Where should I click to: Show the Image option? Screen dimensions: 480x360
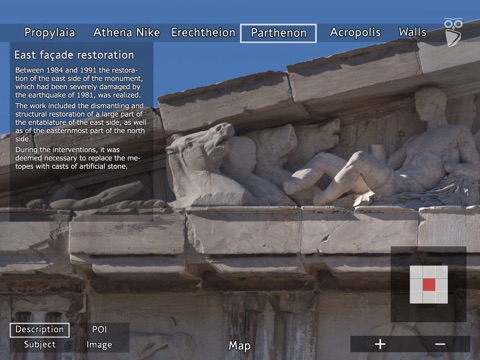pyautogui.click(x=99, y=345)
